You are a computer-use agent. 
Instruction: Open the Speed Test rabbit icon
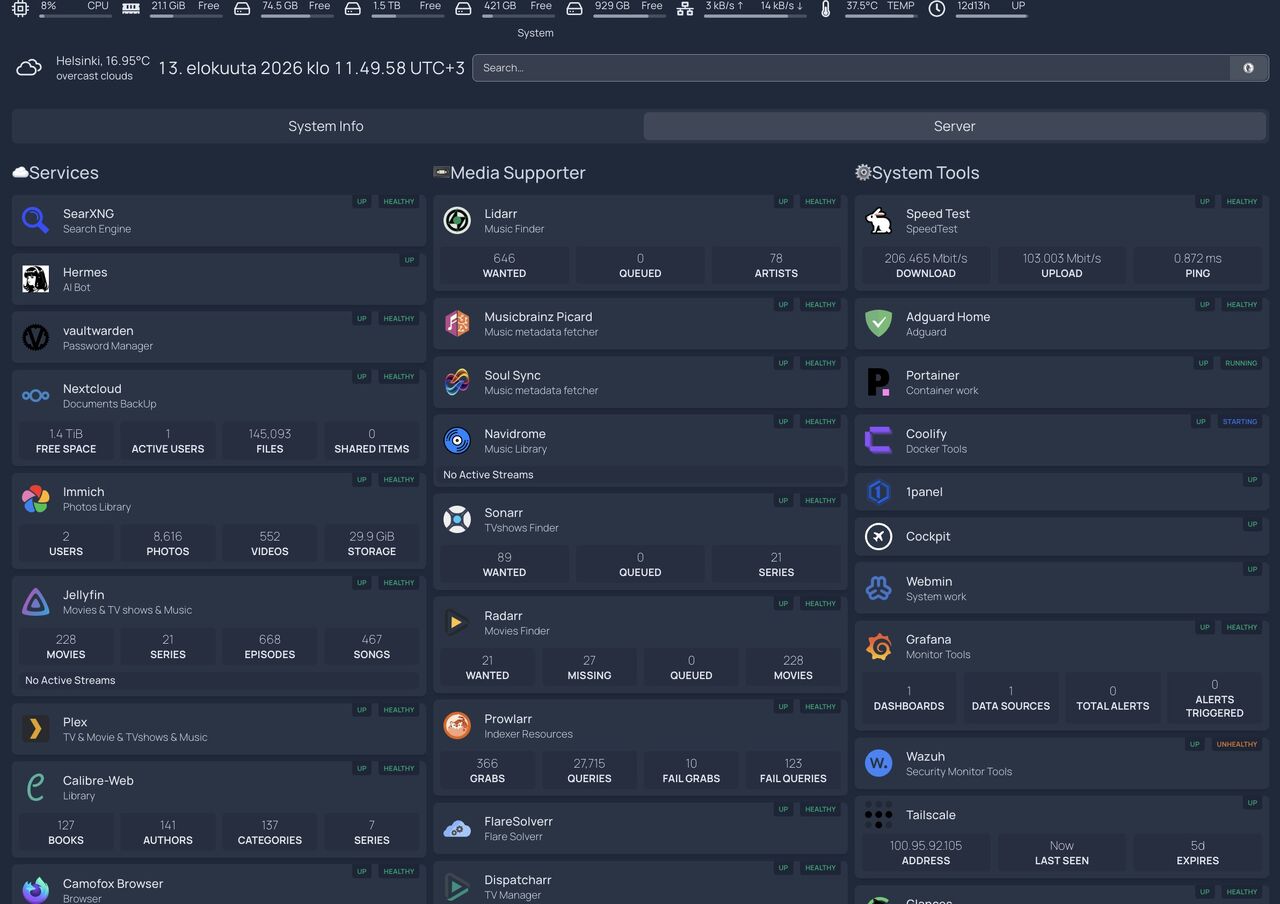[878, 220]
